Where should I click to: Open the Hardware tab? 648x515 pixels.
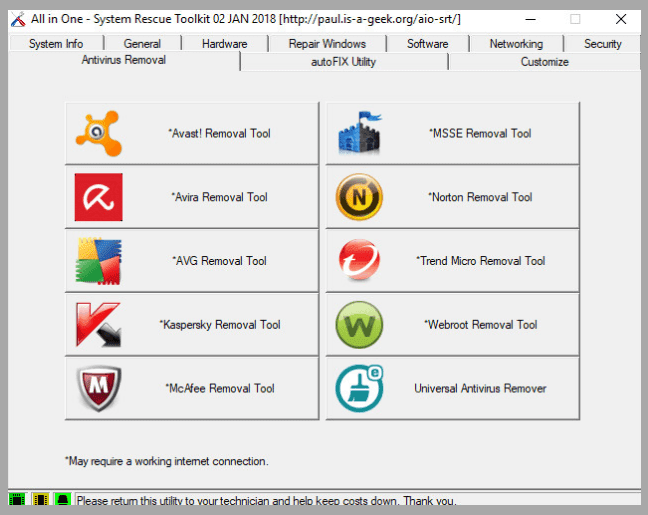point(224,44)
